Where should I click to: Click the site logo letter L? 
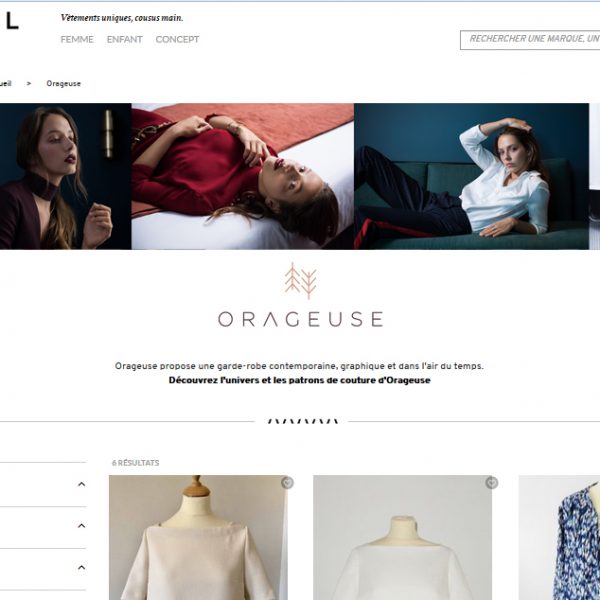11,21
